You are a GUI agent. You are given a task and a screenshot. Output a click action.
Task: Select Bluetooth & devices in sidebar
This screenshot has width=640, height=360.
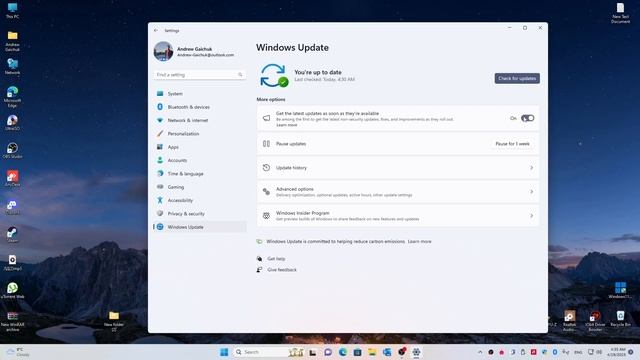[200, 107]
